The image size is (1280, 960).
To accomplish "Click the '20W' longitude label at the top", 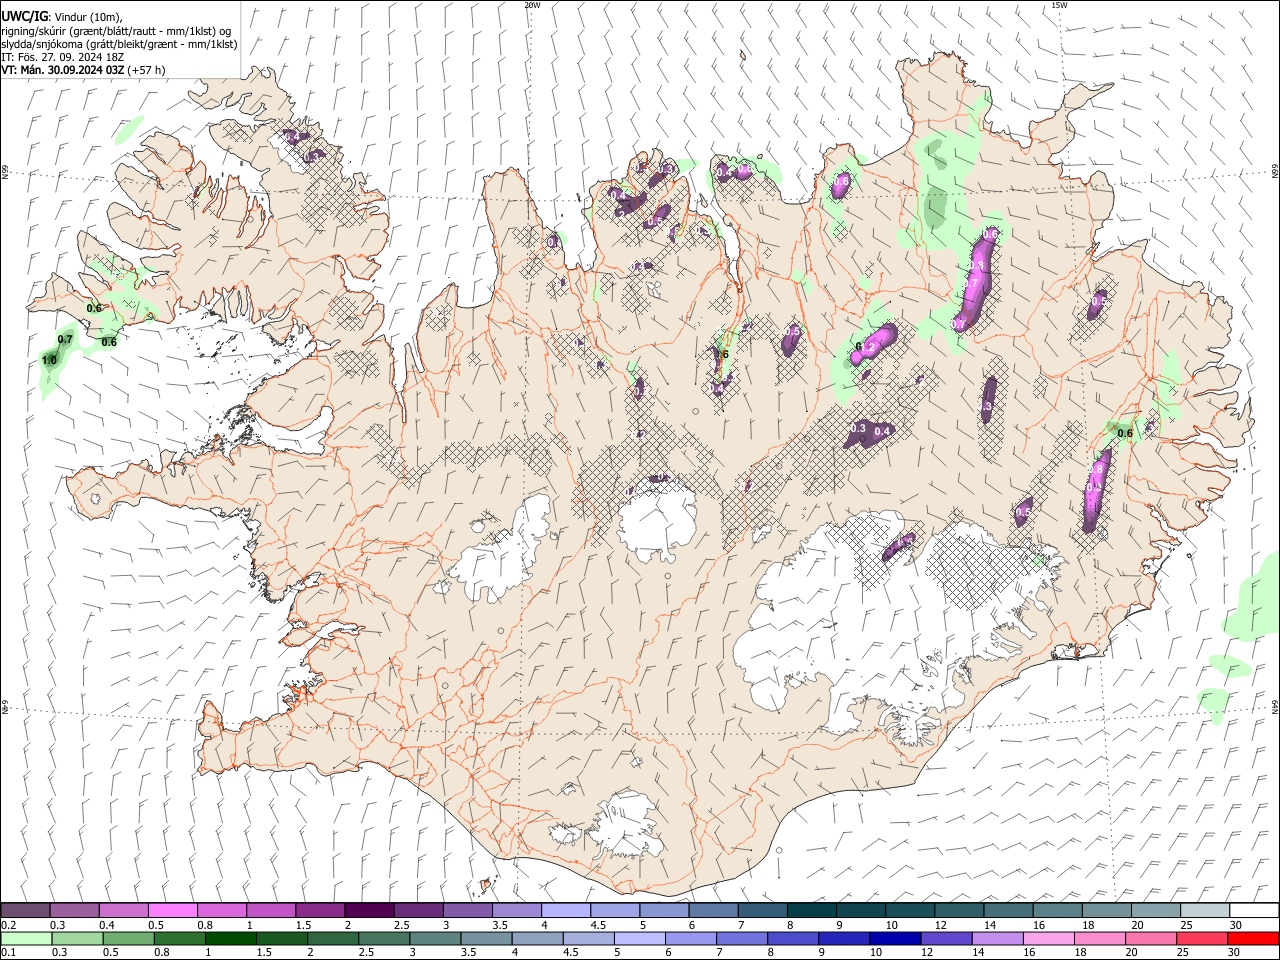I will point(533,5).
